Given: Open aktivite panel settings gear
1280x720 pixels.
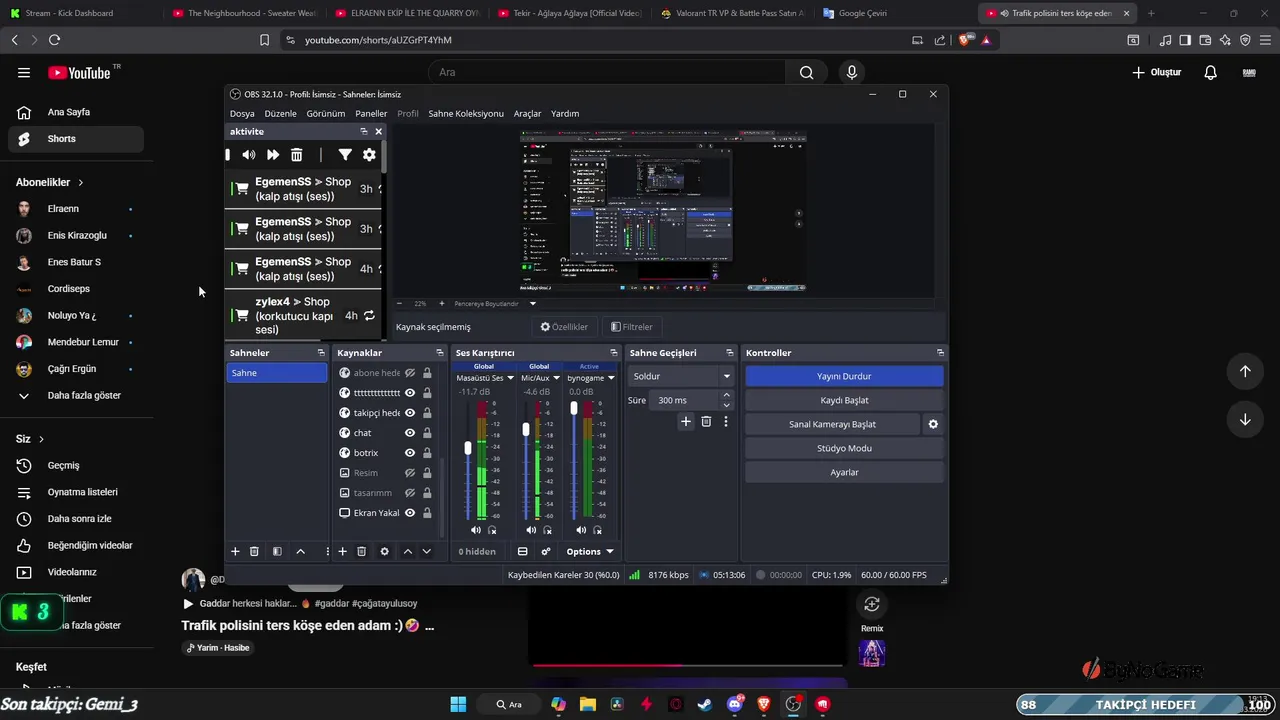Looking at the screenshot, I should point(369,155).
